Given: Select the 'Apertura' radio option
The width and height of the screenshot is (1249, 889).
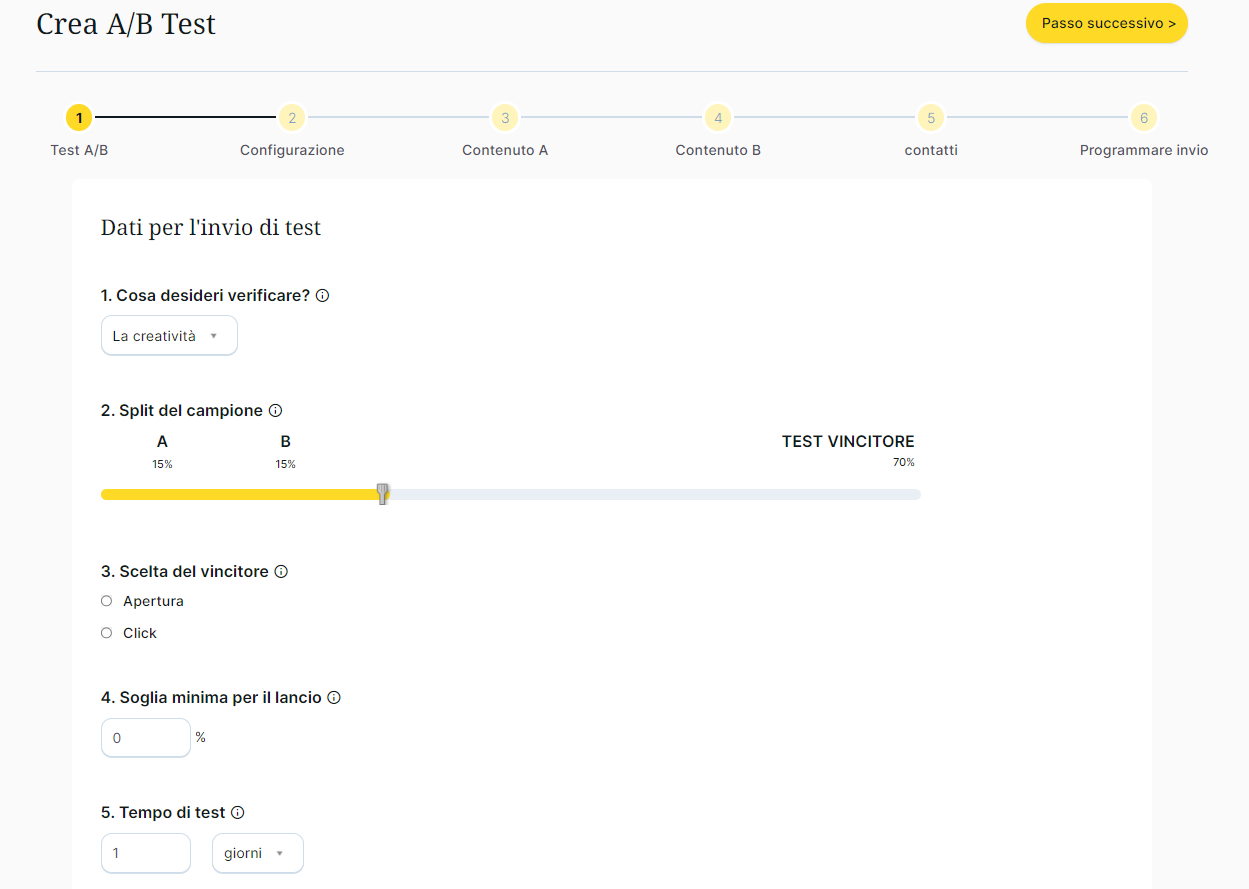Looking at the screenshot, I should (107, 601).
